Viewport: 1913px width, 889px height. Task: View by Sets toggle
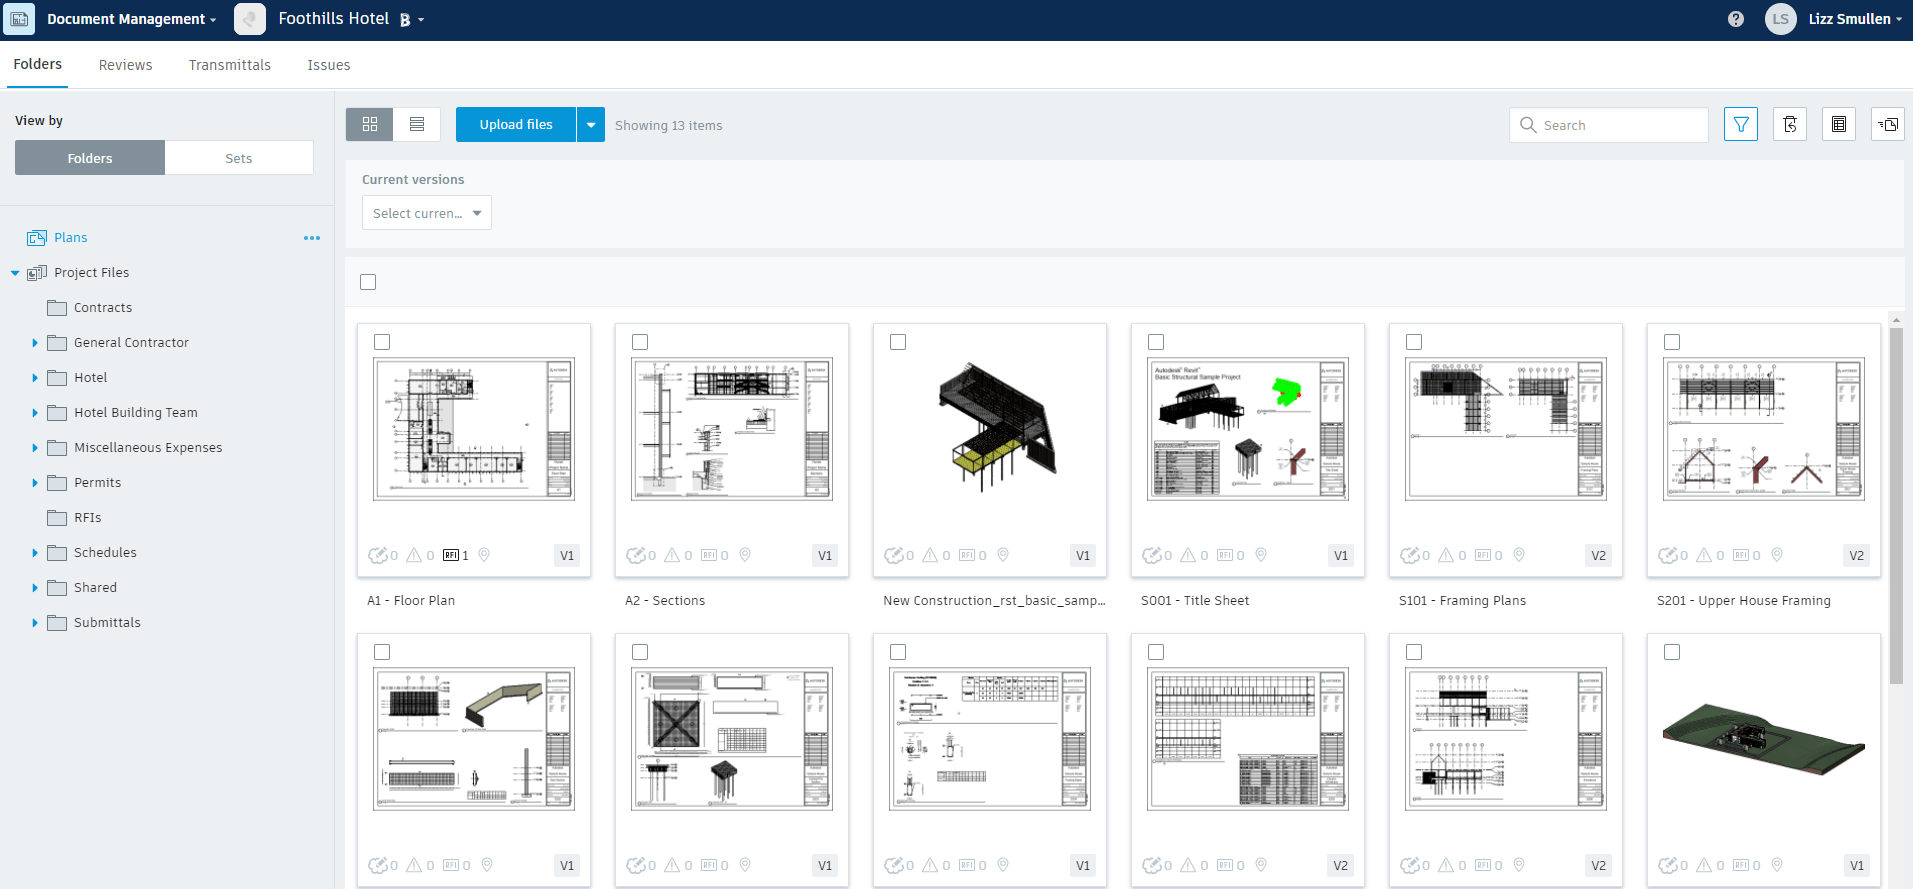click(239, 158)
